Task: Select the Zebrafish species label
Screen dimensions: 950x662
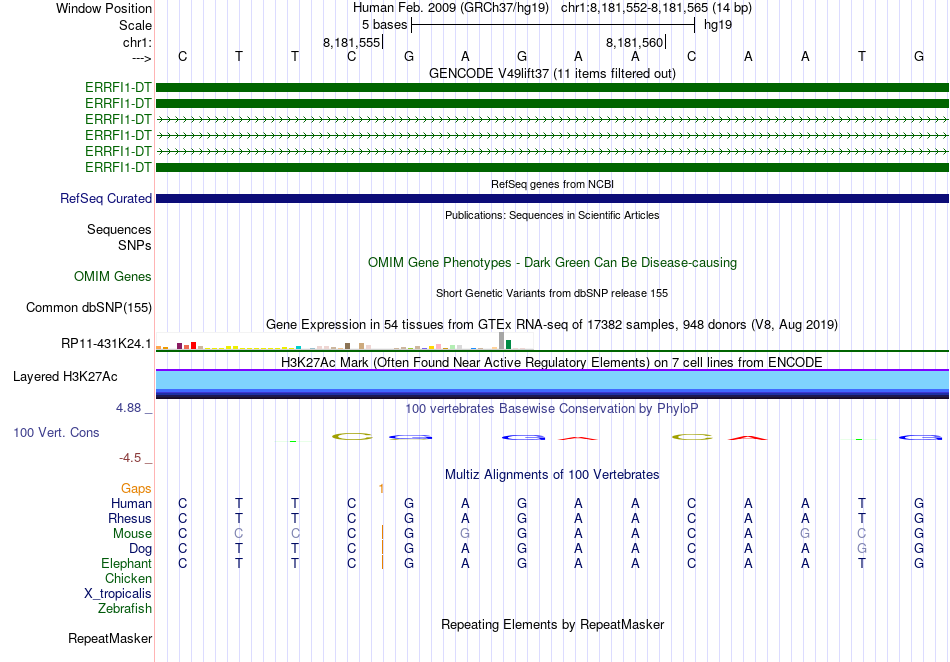Action: click(125, 608)
